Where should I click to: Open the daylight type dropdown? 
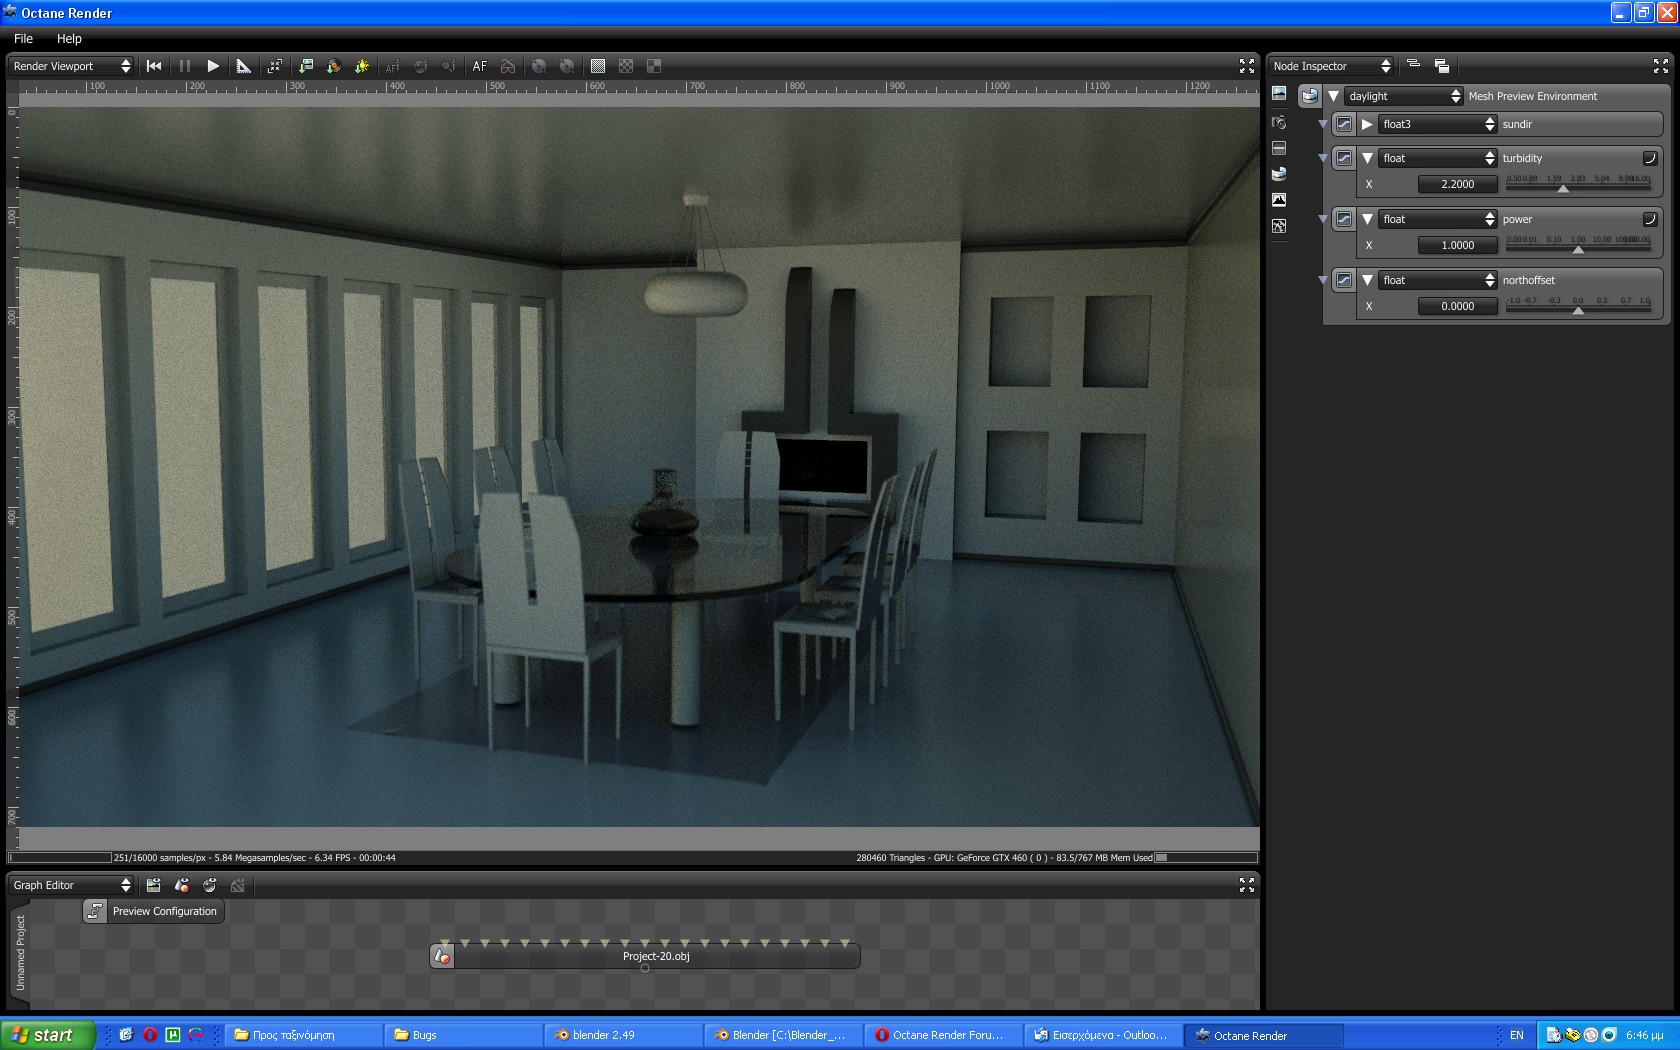tap(1404, 96)
